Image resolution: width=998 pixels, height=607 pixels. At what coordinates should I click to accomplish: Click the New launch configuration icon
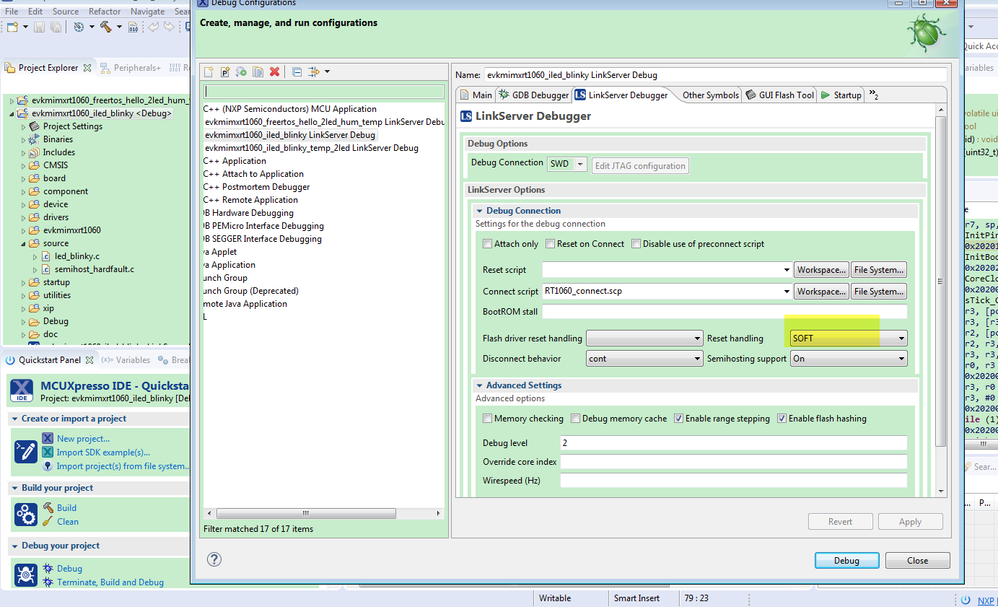209,72
